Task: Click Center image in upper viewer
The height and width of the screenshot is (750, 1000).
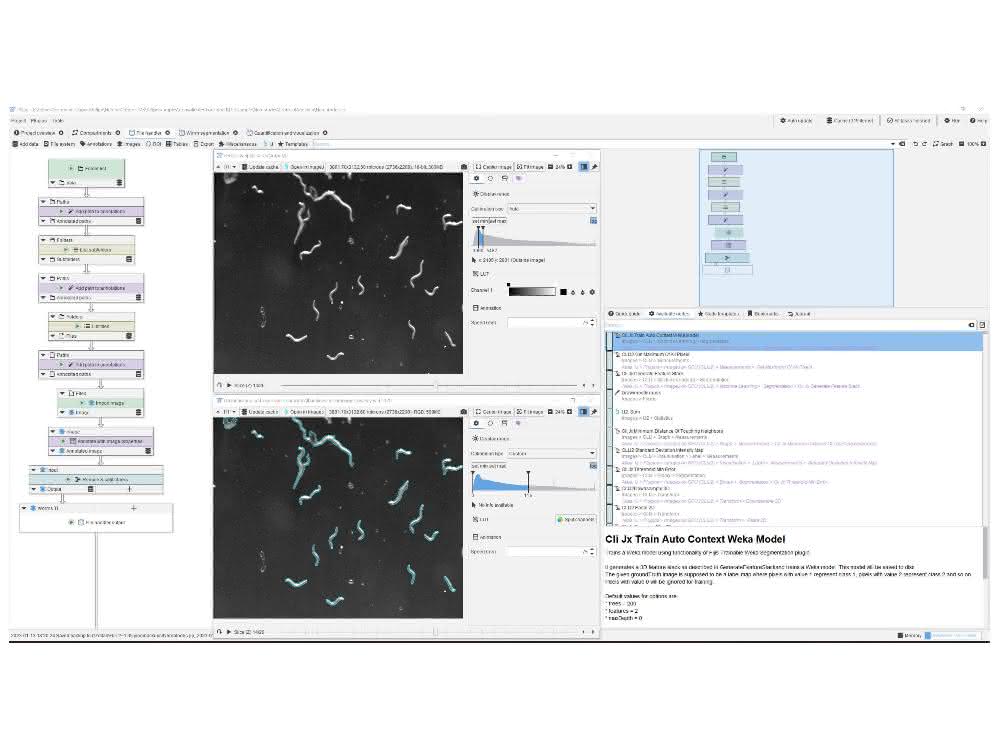Action: (x=494, y=167)
